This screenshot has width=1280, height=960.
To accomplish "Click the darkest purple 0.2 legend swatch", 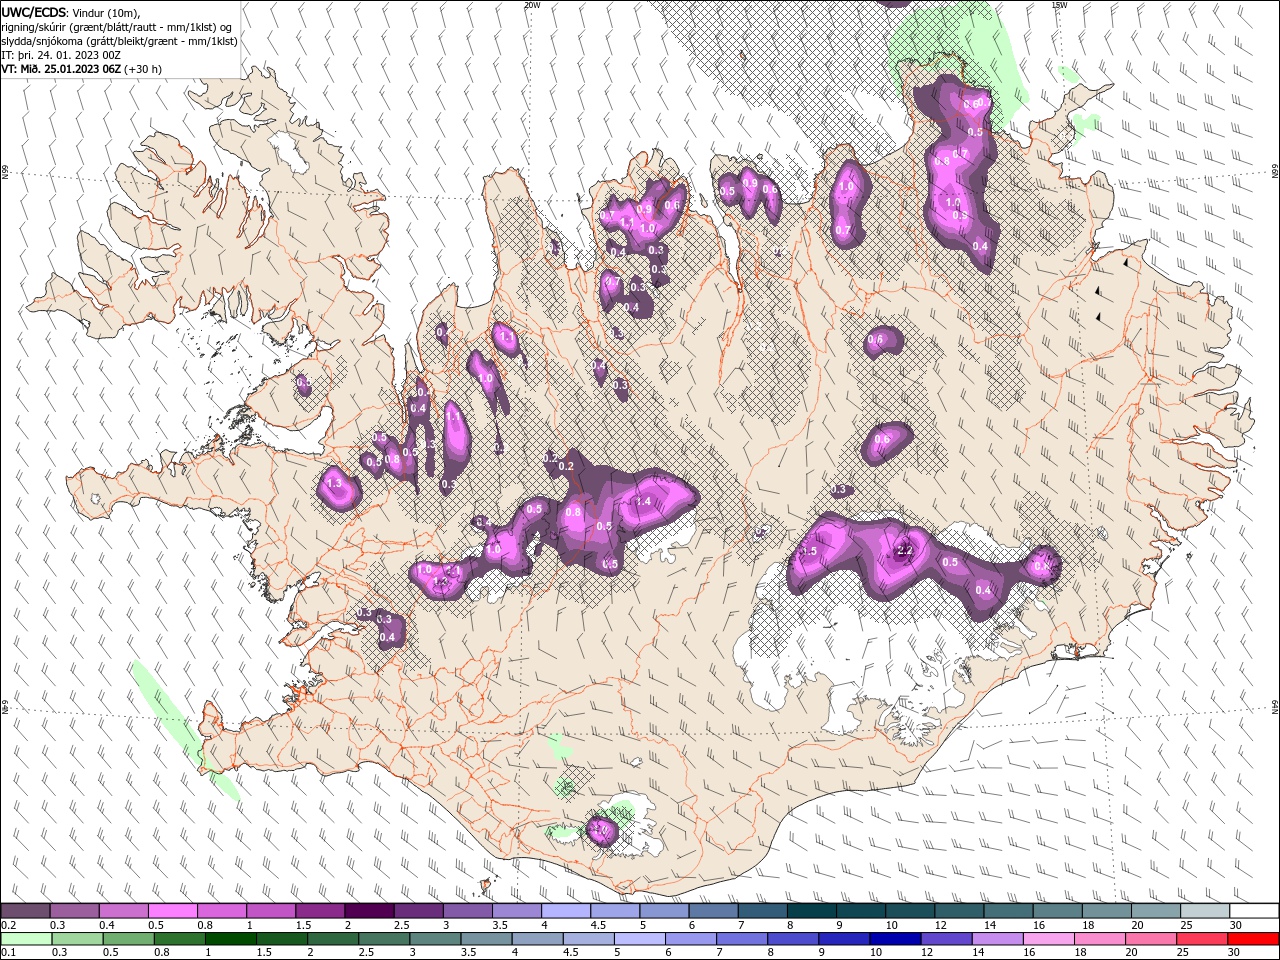I will click(x=25, y=910).
